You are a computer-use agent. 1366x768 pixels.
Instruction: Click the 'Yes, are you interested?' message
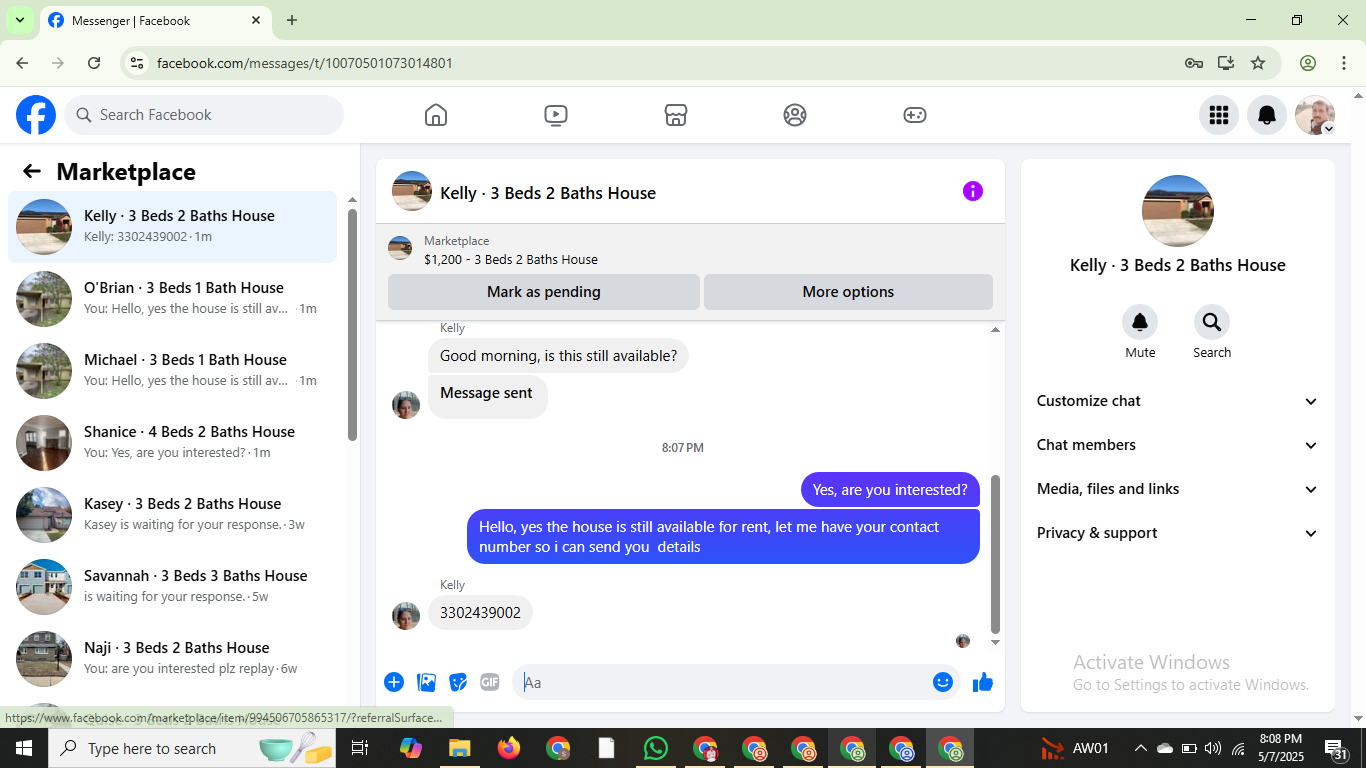[x=890, y=490]
